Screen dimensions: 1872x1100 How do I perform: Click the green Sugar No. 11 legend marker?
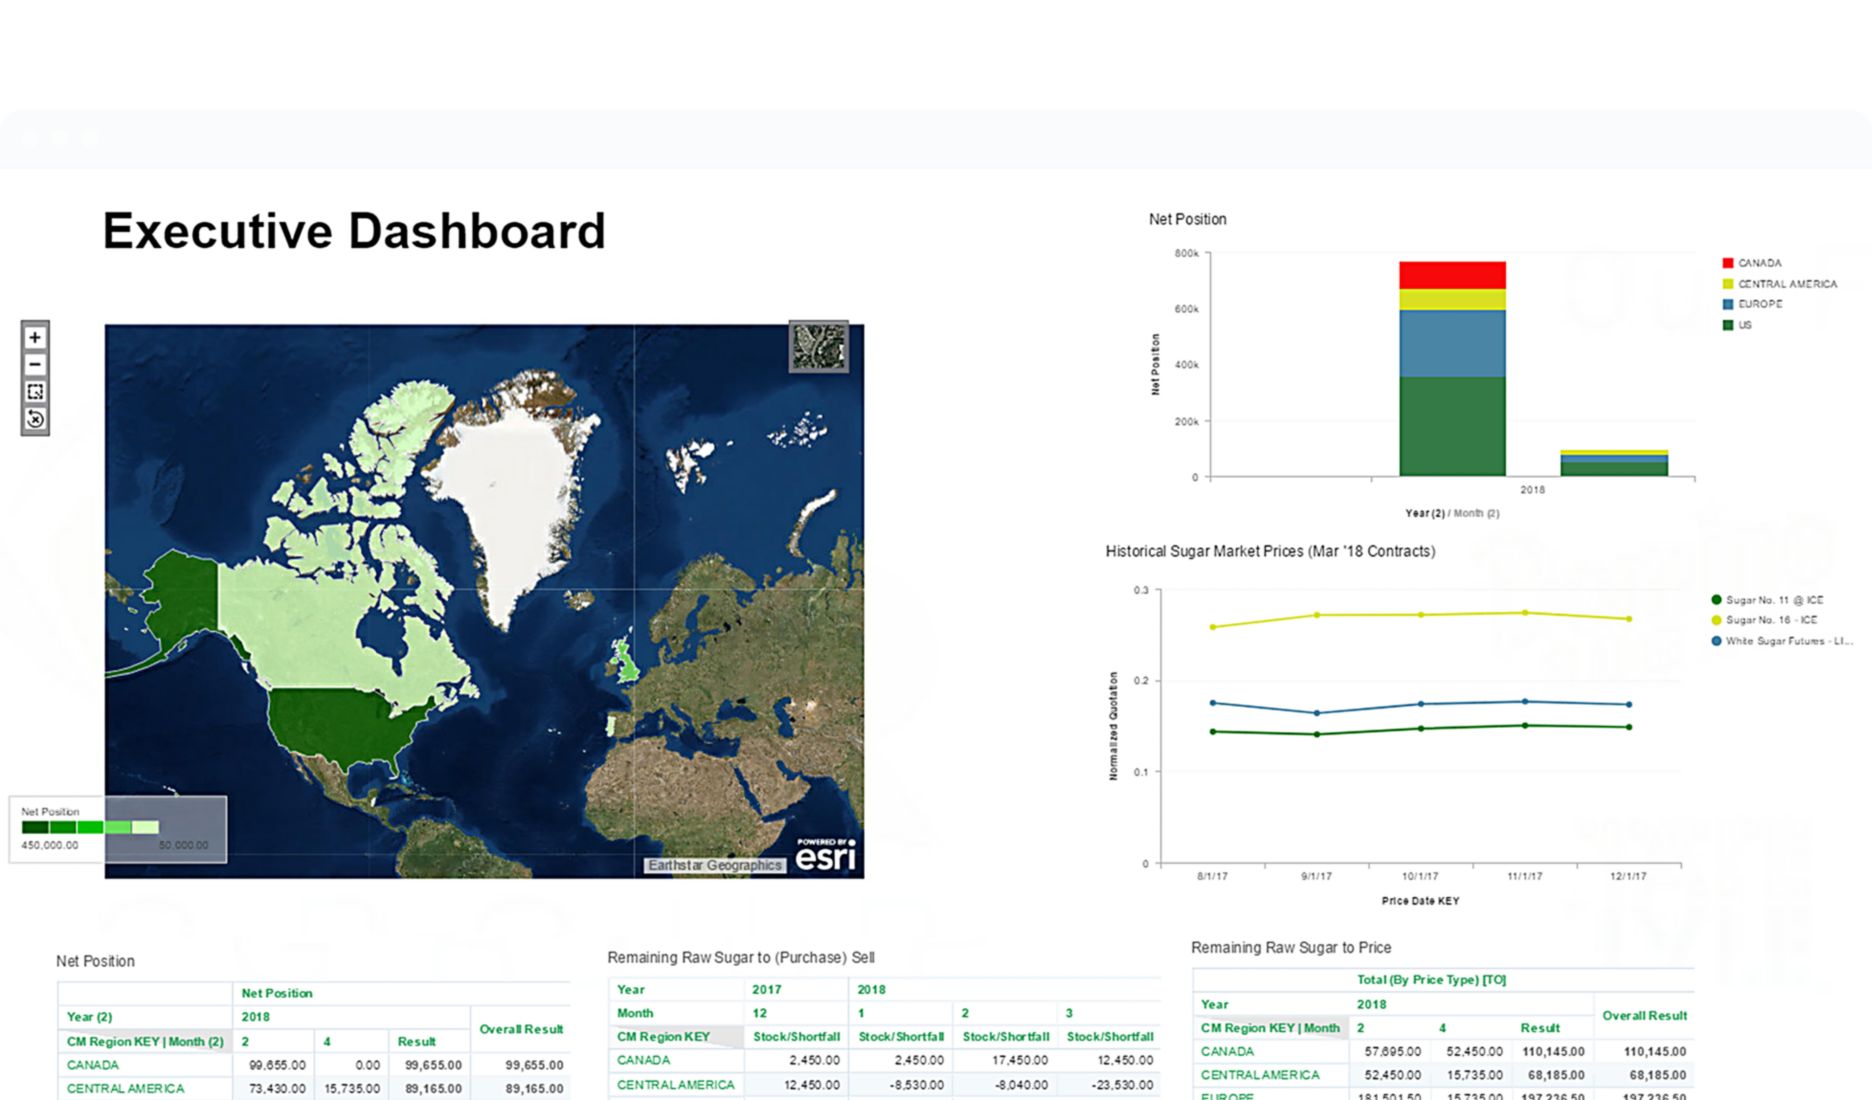[1717, 600]
